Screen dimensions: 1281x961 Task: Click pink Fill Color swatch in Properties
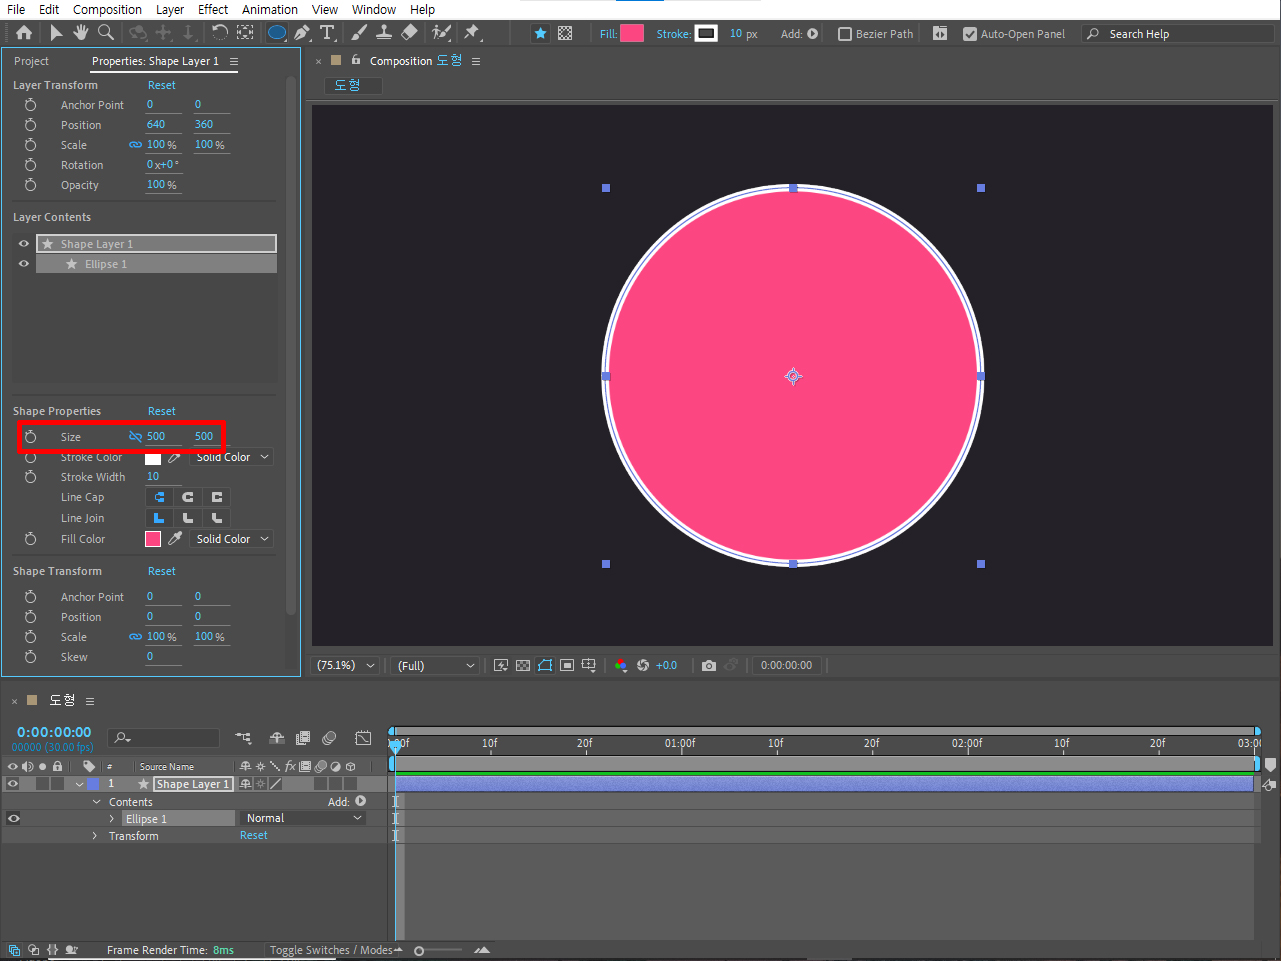(153, 539)
